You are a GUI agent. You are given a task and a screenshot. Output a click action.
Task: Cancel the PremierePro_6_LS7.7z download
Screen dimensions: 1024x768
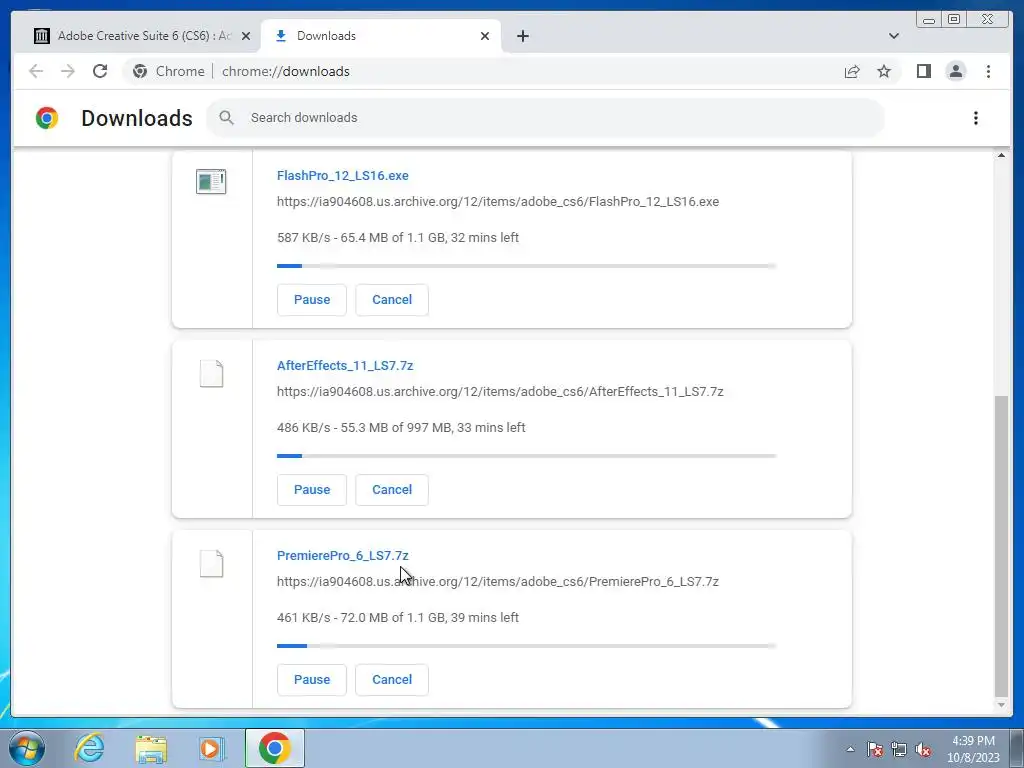point(392,680)
